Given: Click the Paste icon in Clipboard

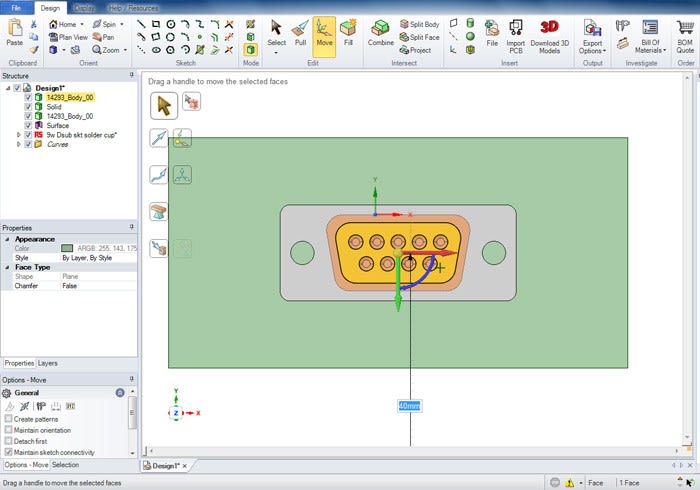Looking at the screenshot, I should coord(15,32).
